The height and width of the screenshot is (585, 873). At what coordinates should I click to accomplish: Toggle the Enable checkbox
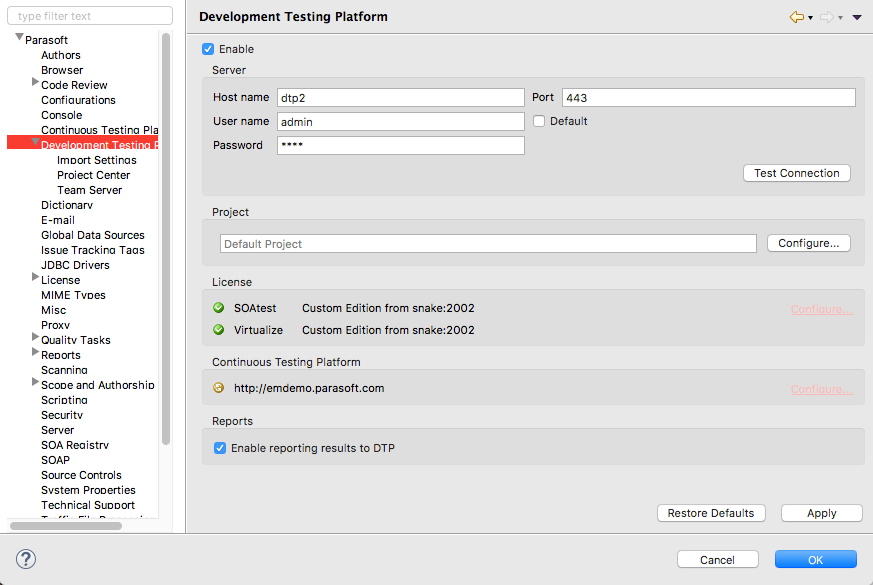[208, 49]
